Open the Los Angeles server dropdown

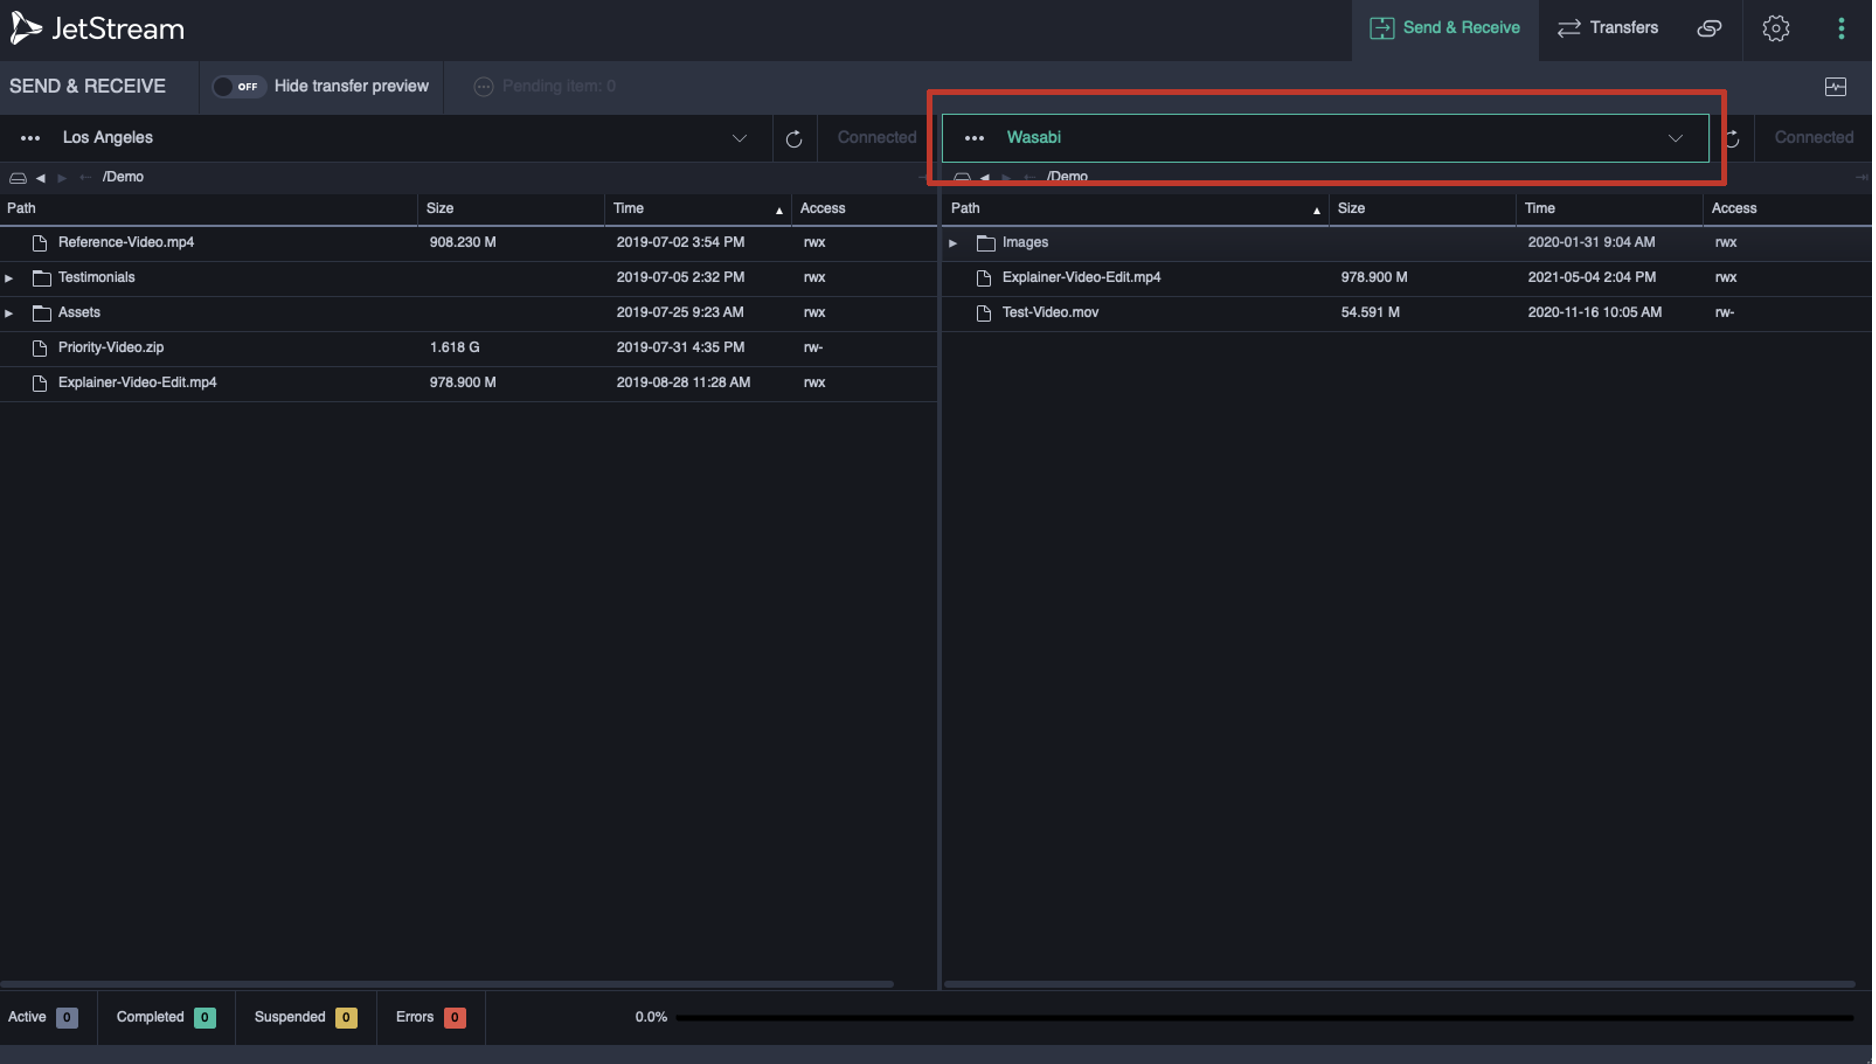741,139
